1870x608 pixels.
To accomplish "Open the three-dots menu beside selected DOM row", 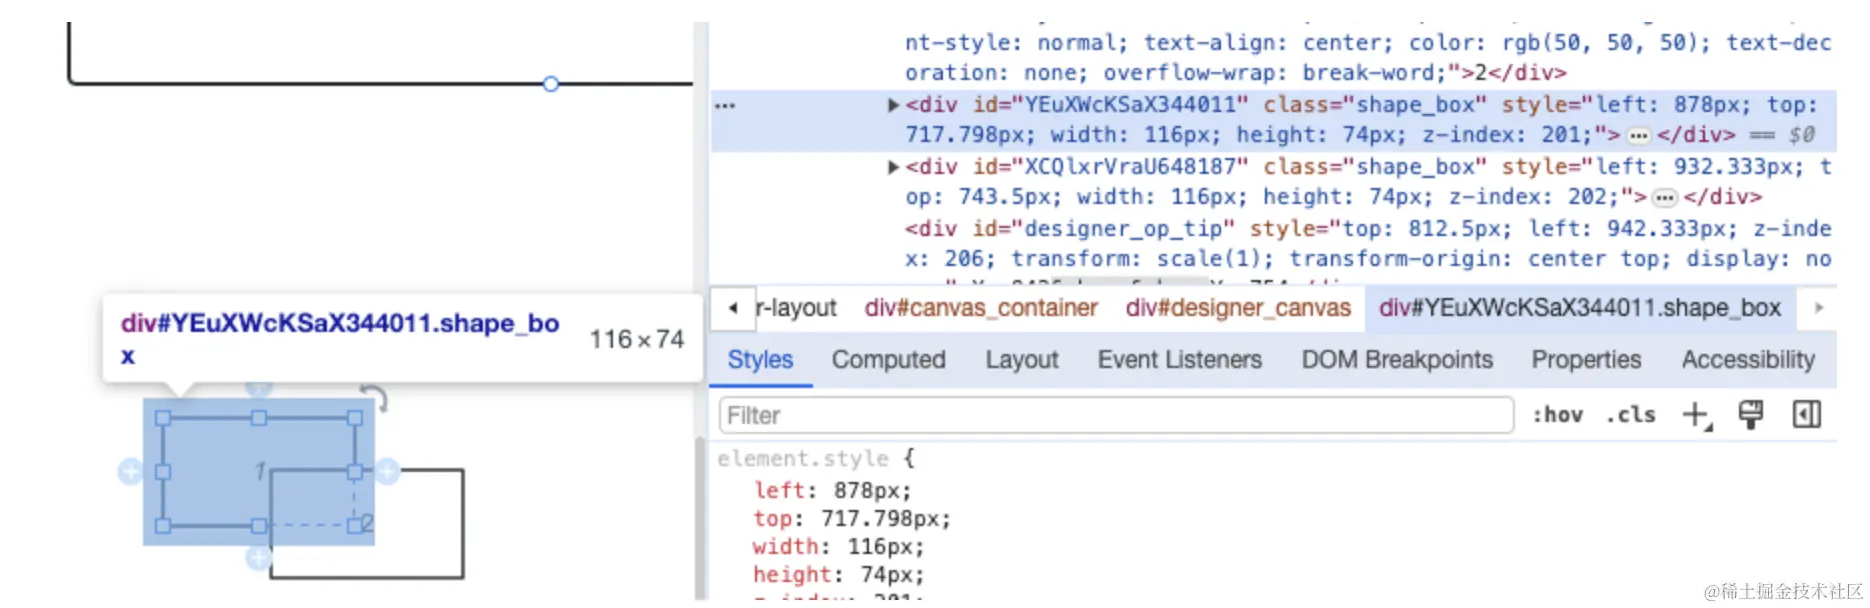I will pyautogui.click(x=725, y=105).
